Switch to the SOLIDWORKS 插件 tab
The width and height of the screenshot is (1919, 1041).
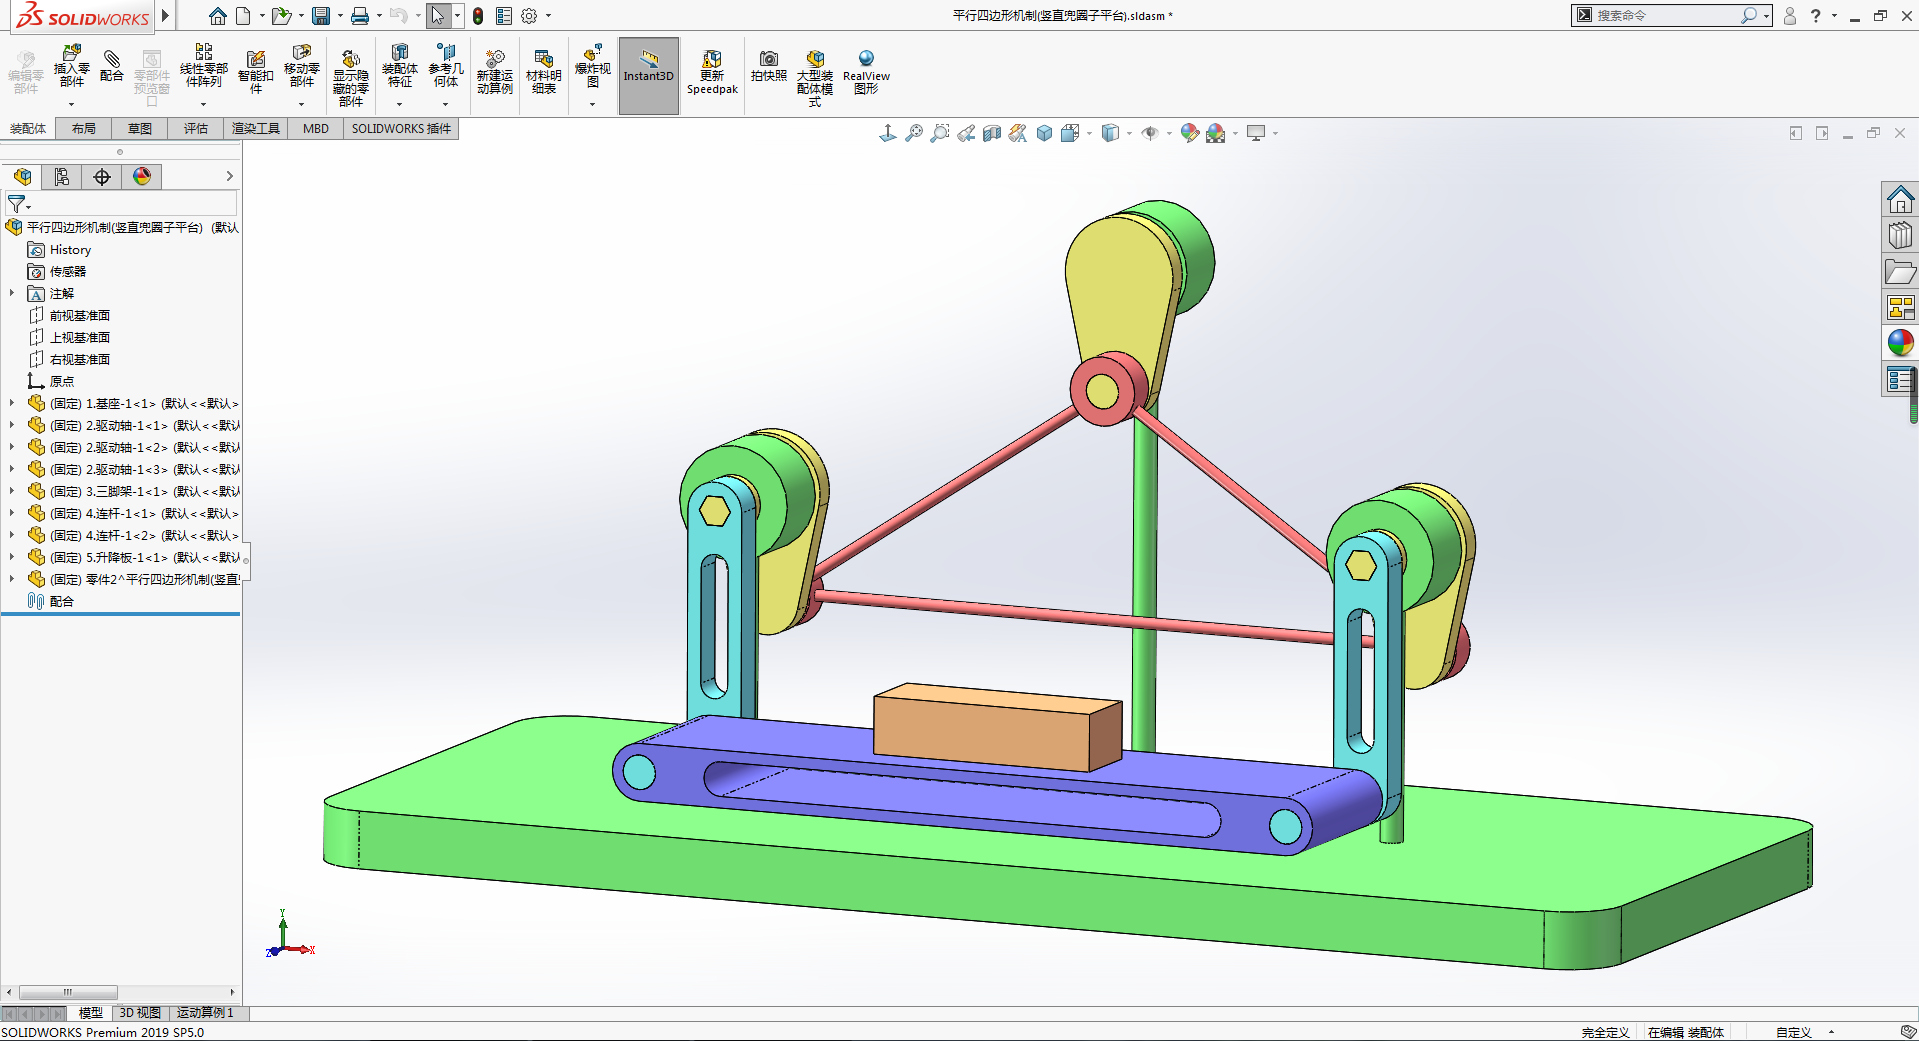tap(401, 128)
